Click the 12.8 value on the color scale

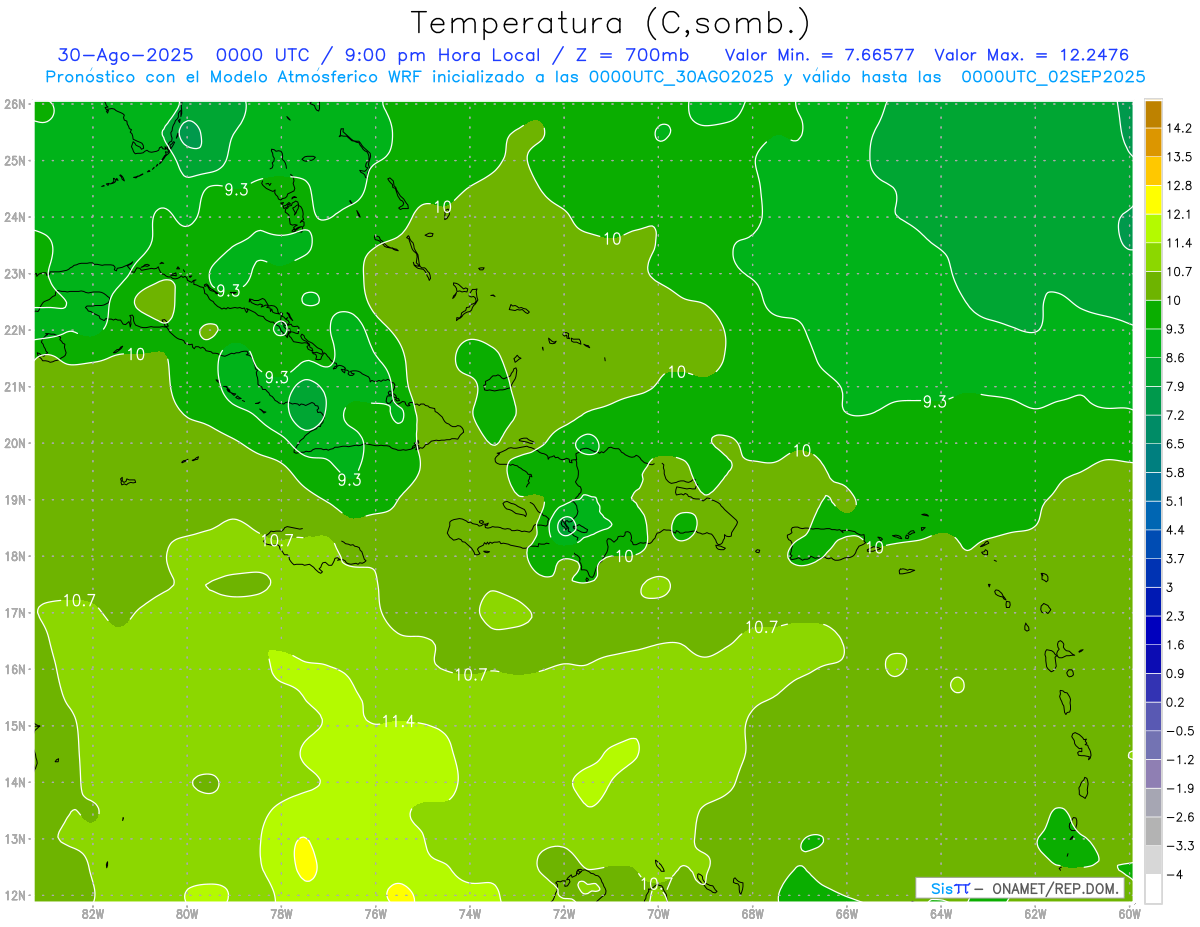tap(1179, 186)
